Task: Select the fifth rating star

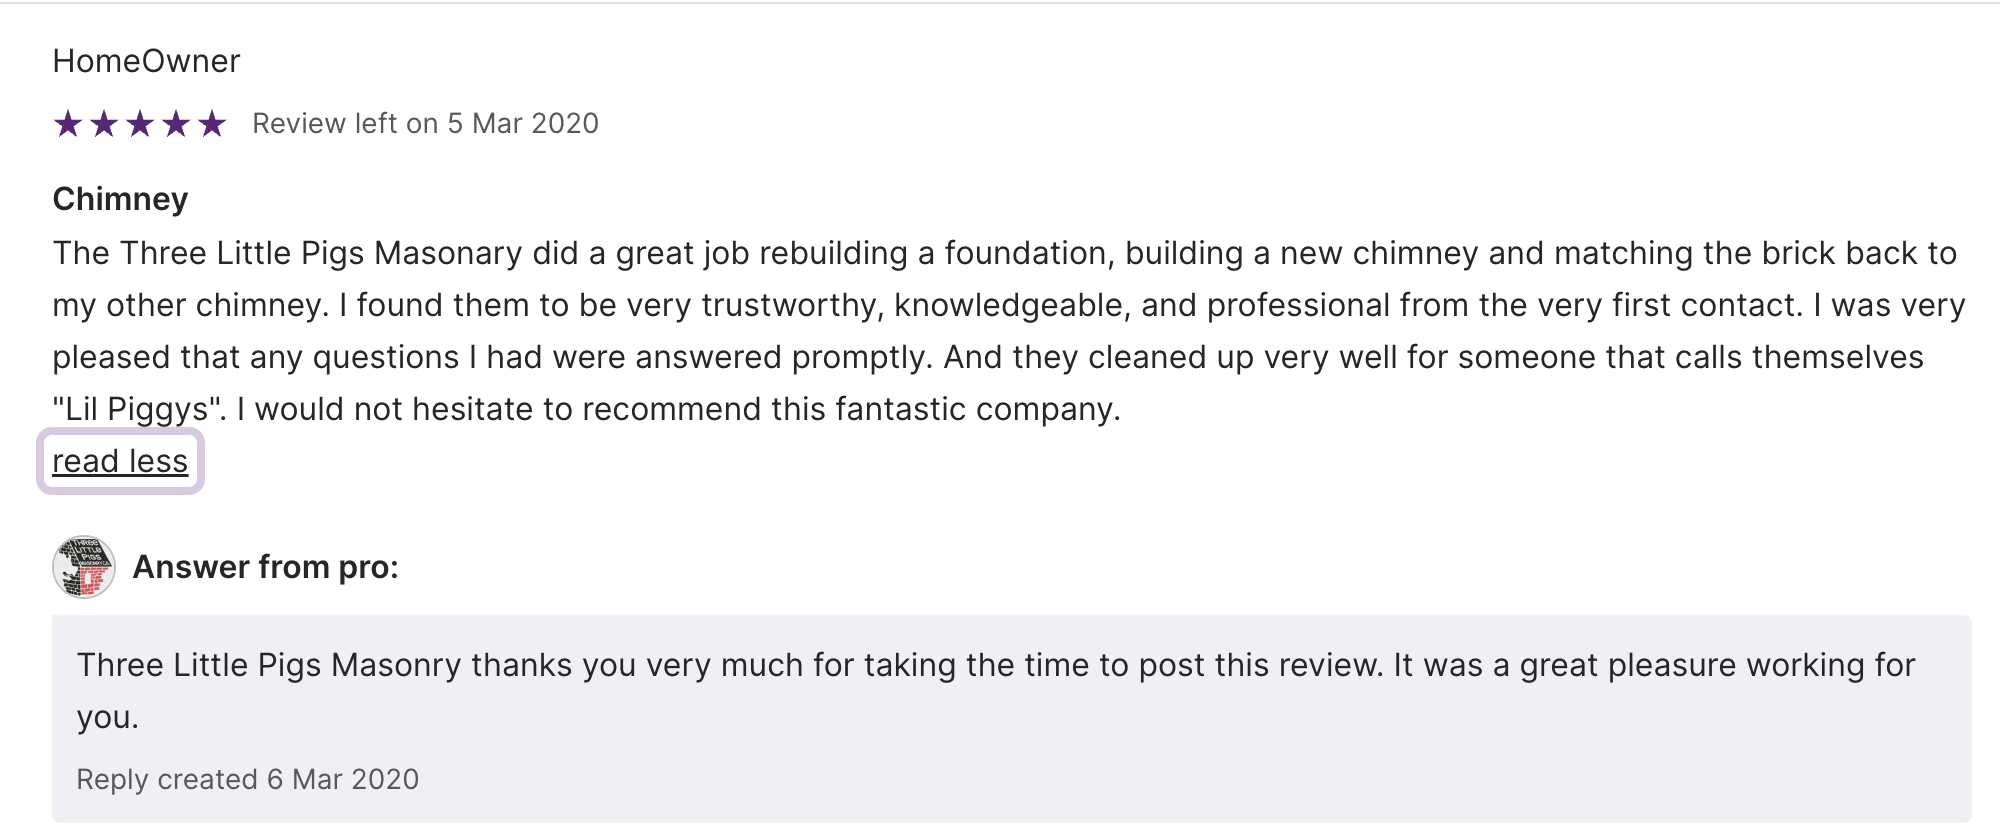Action: point(212,124)
